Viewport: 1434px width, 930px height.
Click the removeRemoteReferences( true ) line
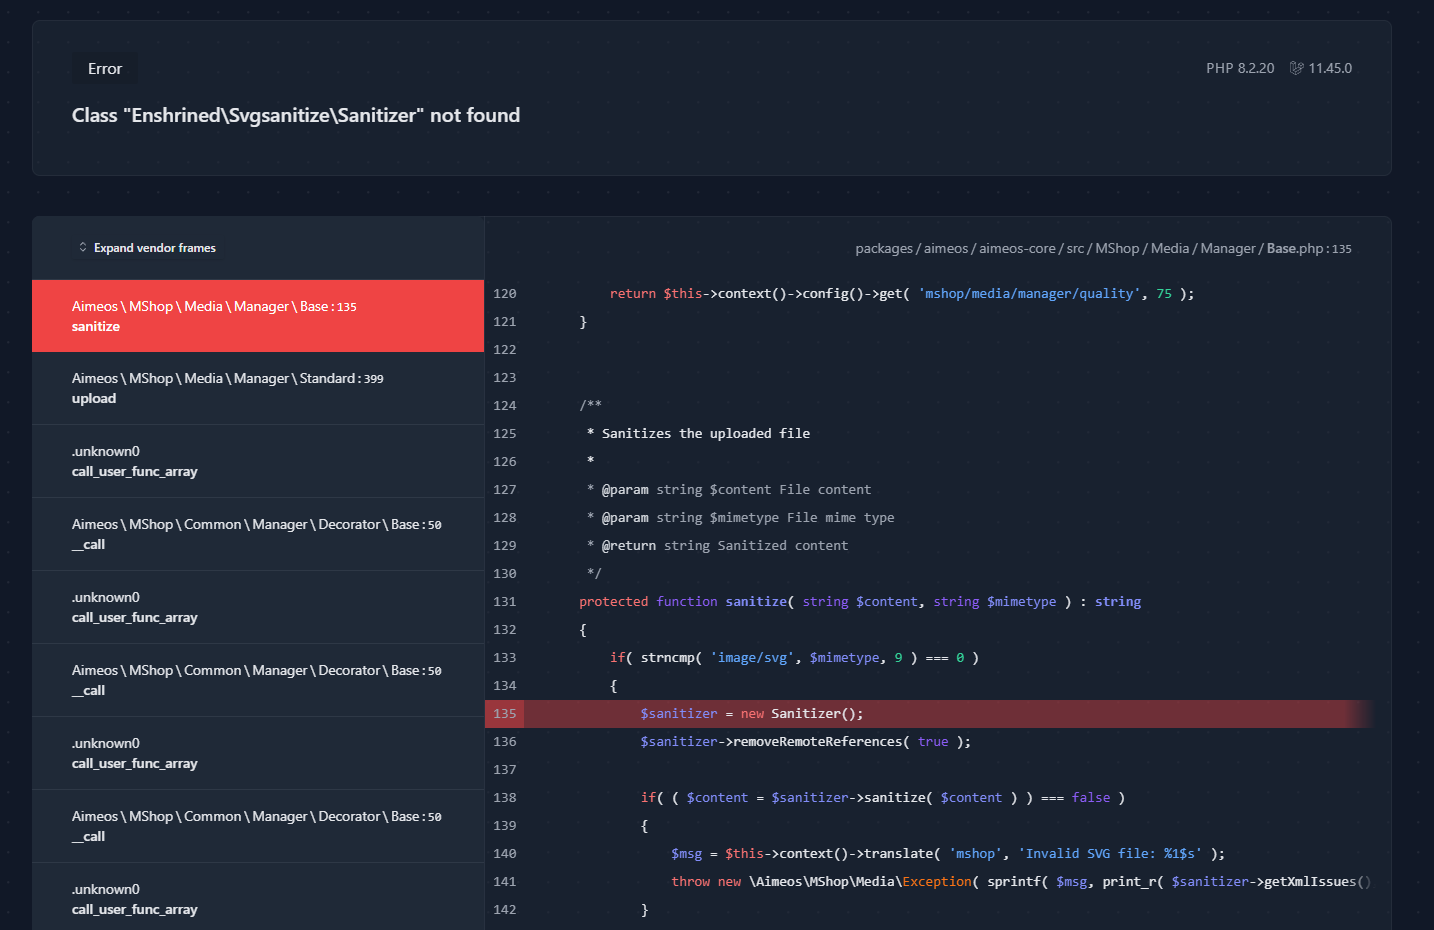(x=806, y=742)
